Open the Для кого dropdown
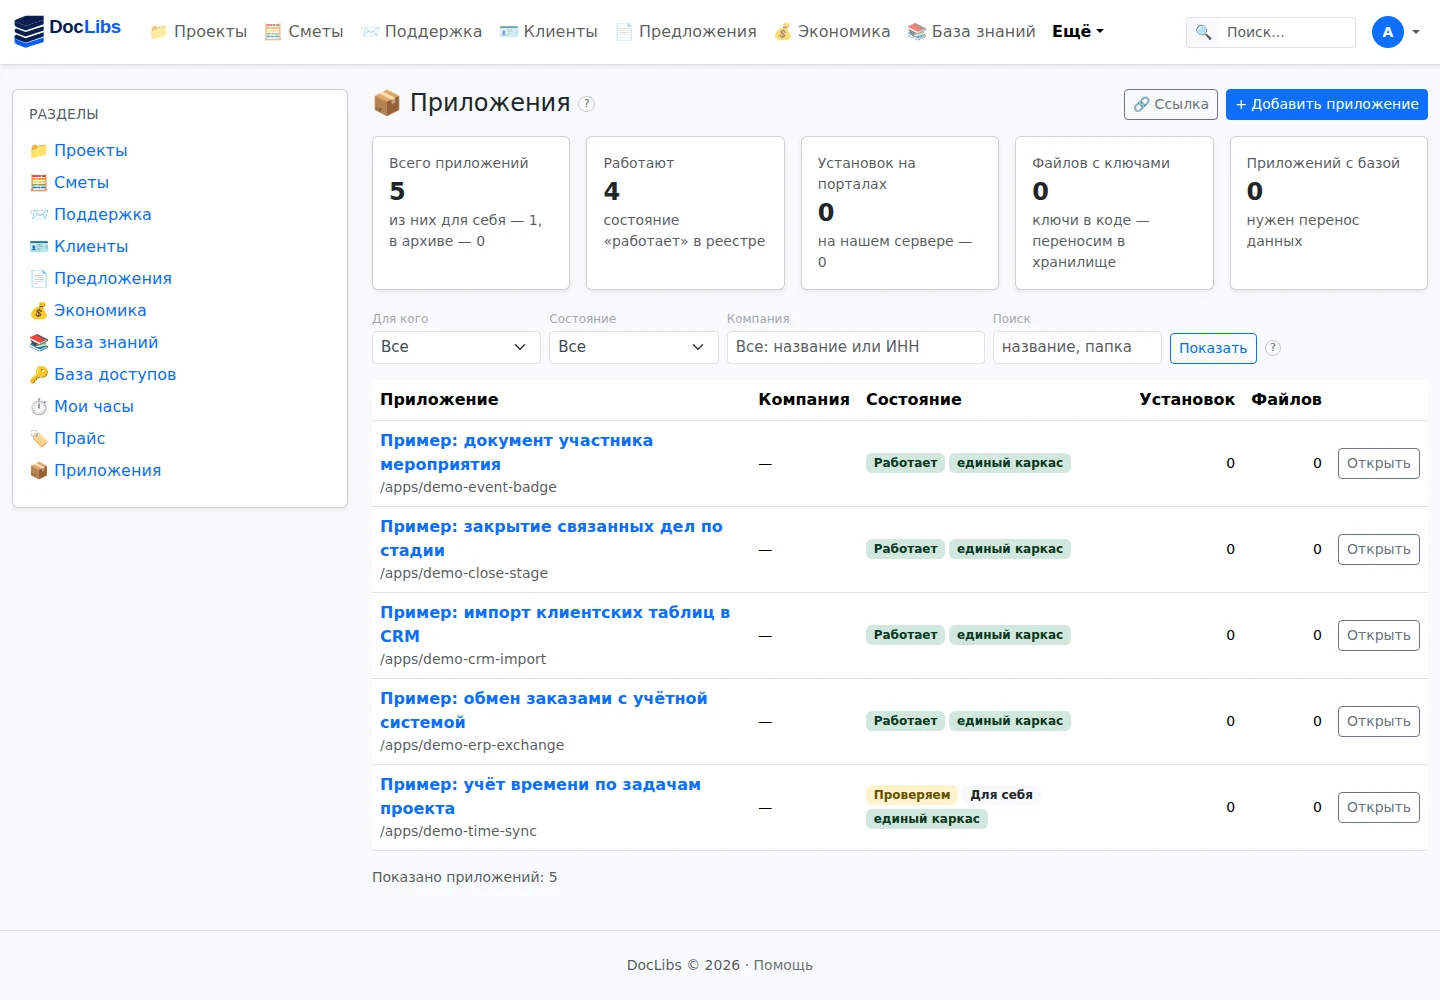Viewport: 1440px width, 1000px height. (456, 347)
